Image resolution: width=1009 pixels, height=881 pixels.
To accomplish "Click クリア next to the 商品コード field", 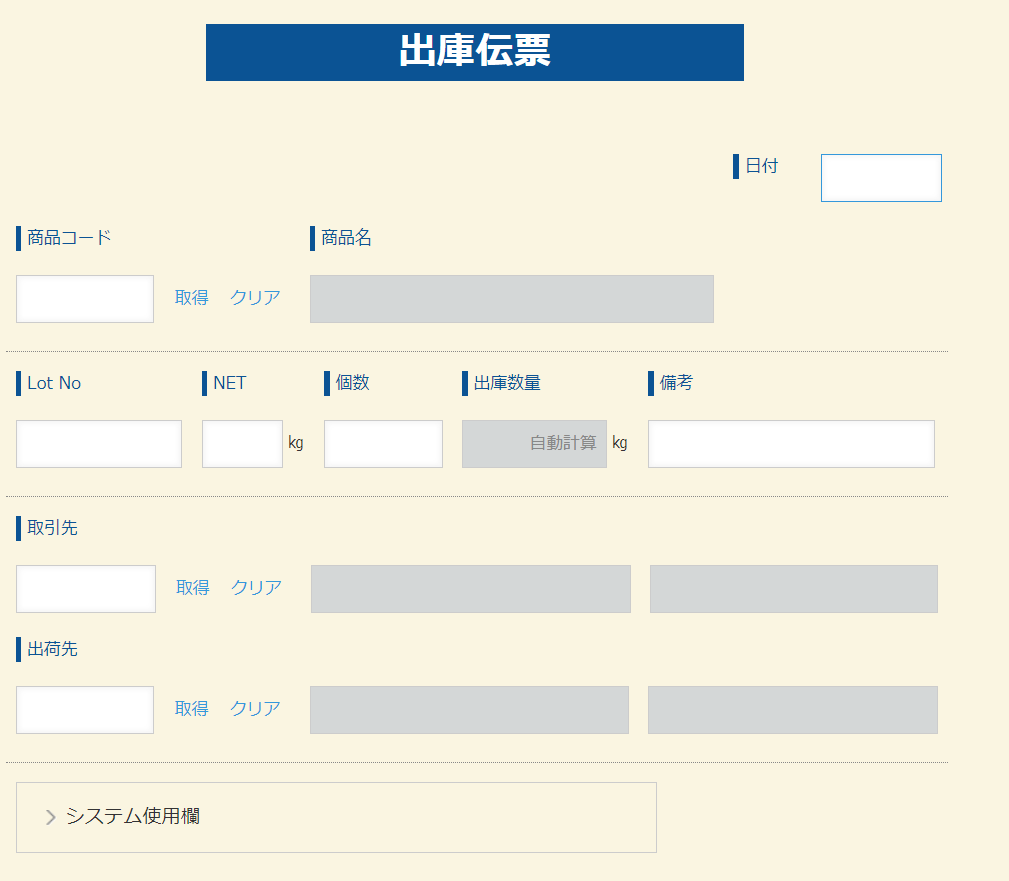I will coord(254,297).
